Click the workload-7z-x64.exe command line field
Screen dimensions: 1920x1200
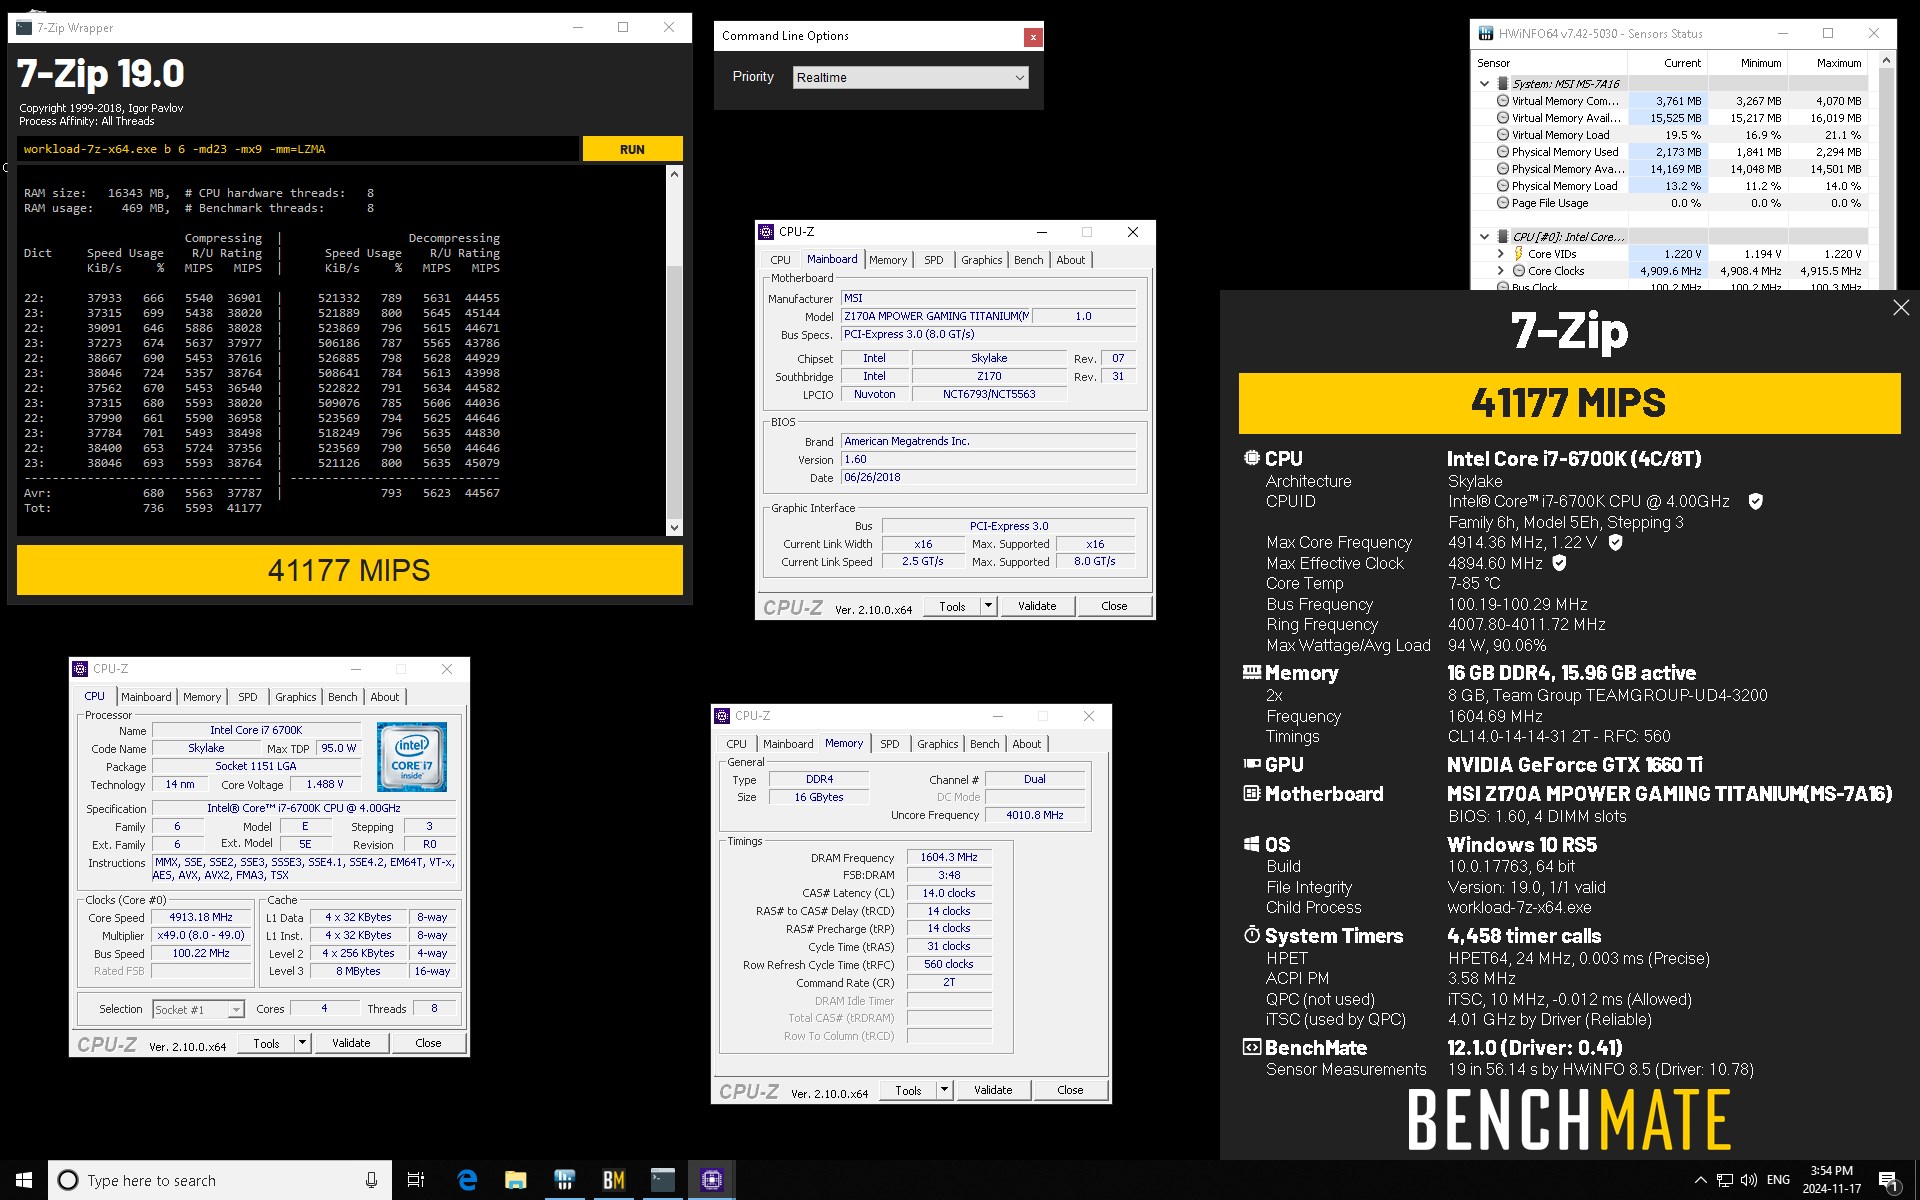298,149
